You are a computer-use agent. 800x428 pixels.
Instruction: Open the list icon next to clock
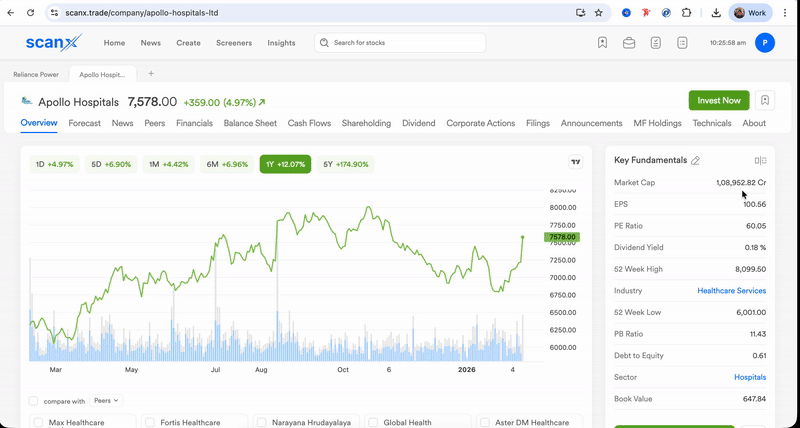pos(682,43)
